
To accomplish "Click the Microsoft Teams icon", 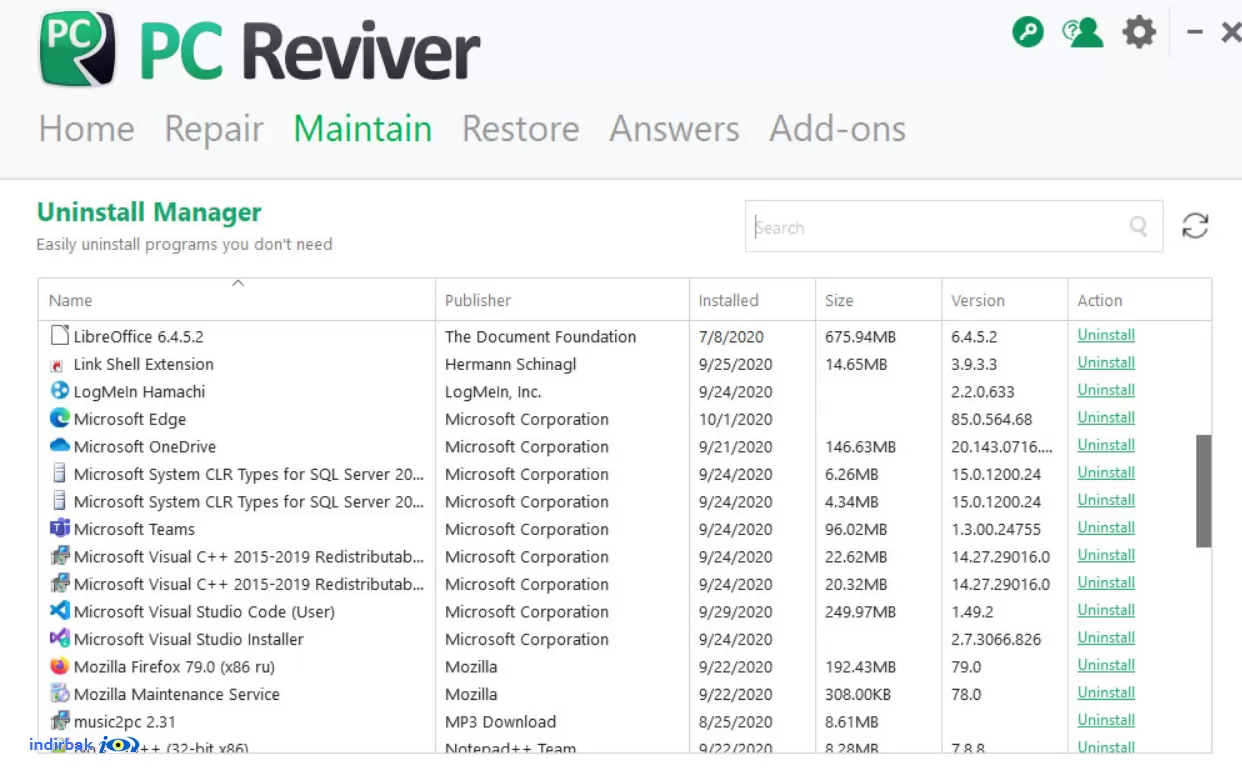I will click(59, 528).
